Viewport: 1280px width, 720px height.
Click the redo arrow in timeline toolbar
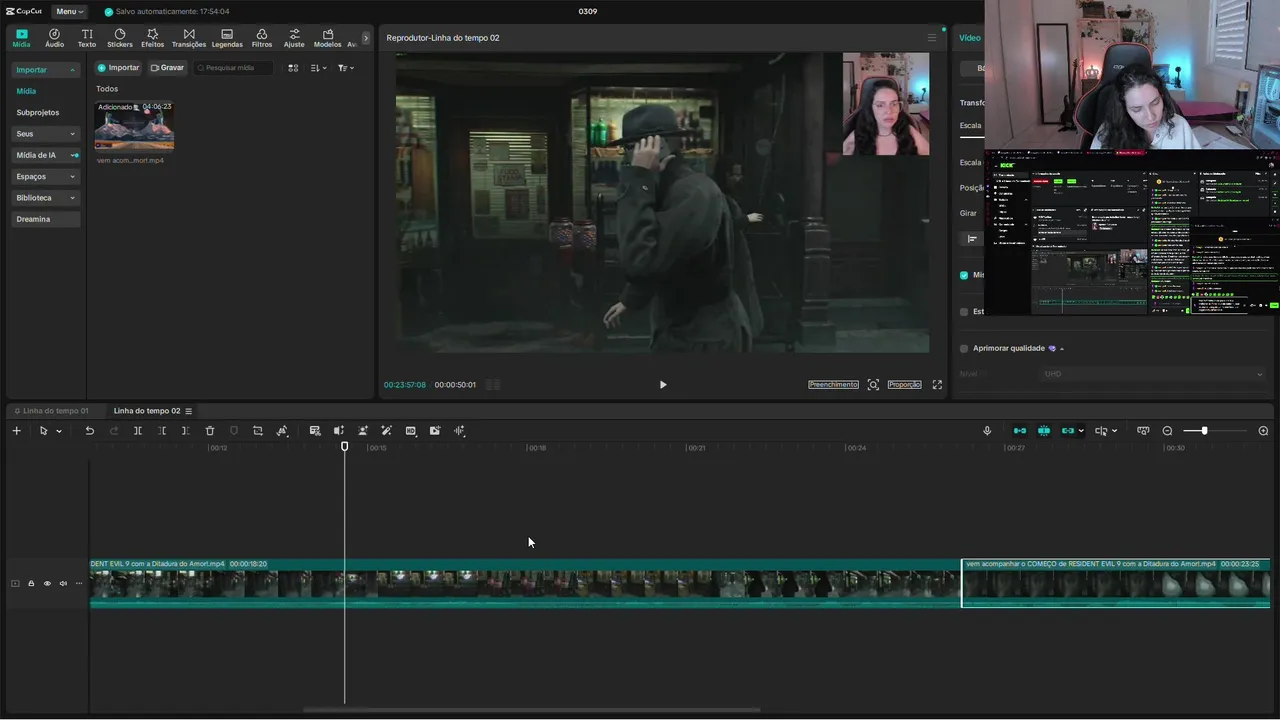pyautogui.click(x=113, y=431)
